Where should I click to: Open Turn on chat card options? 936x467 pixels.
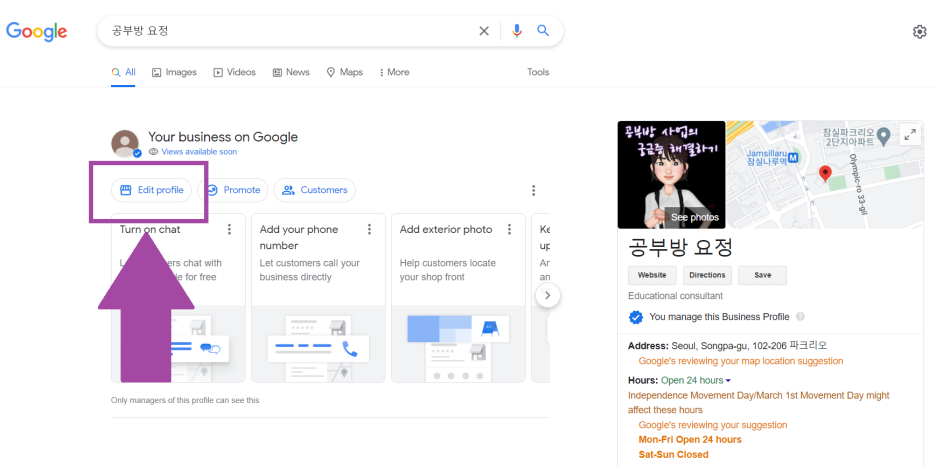click(x=229, y=229)
